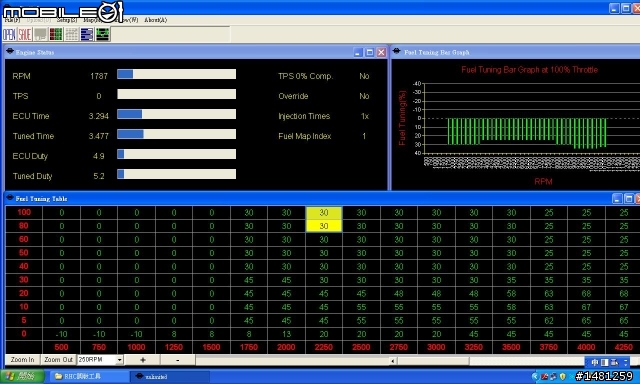
Task: Click the red-green fuel table toolbar icon
Action: [56, 34]
